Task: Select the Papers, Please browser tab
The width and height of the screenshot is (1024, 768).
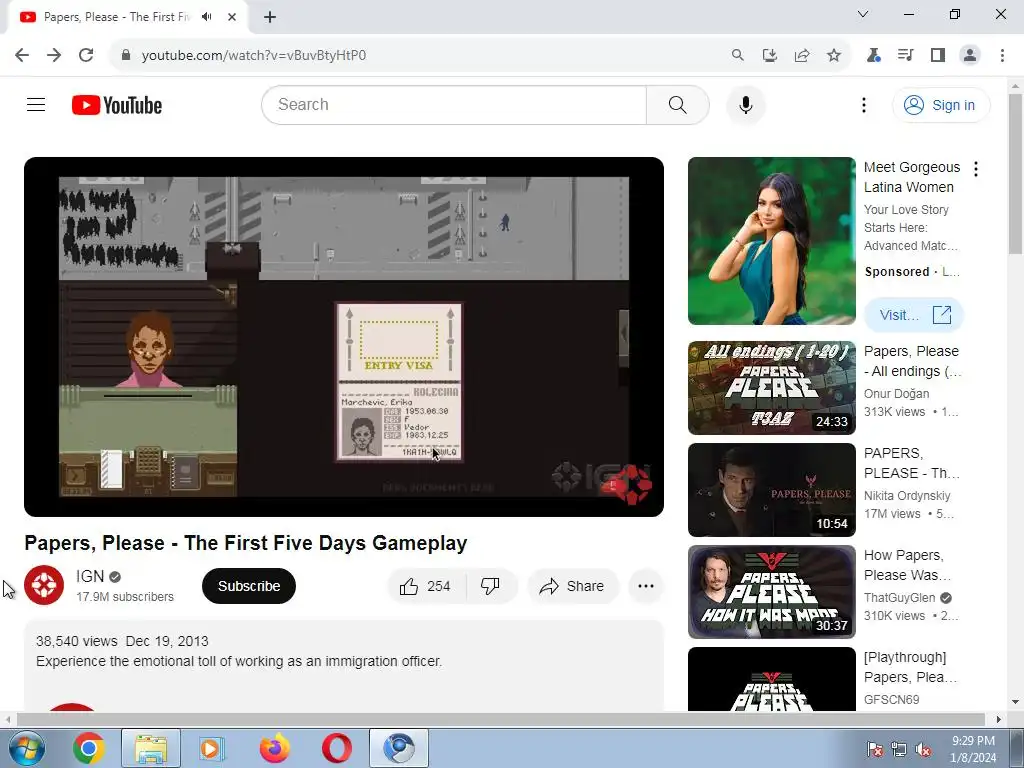Action: 128,17
